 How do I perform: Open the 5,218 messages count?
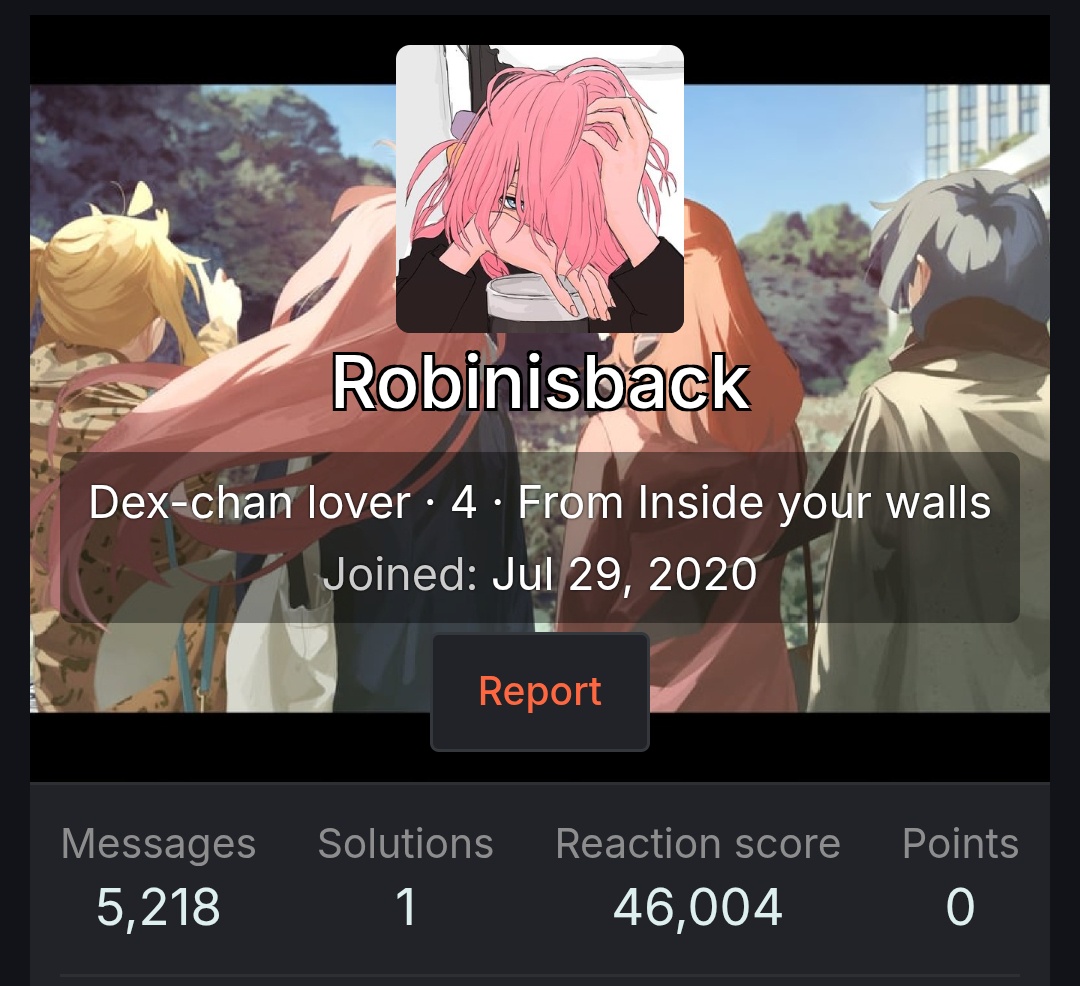click(158, 907)
